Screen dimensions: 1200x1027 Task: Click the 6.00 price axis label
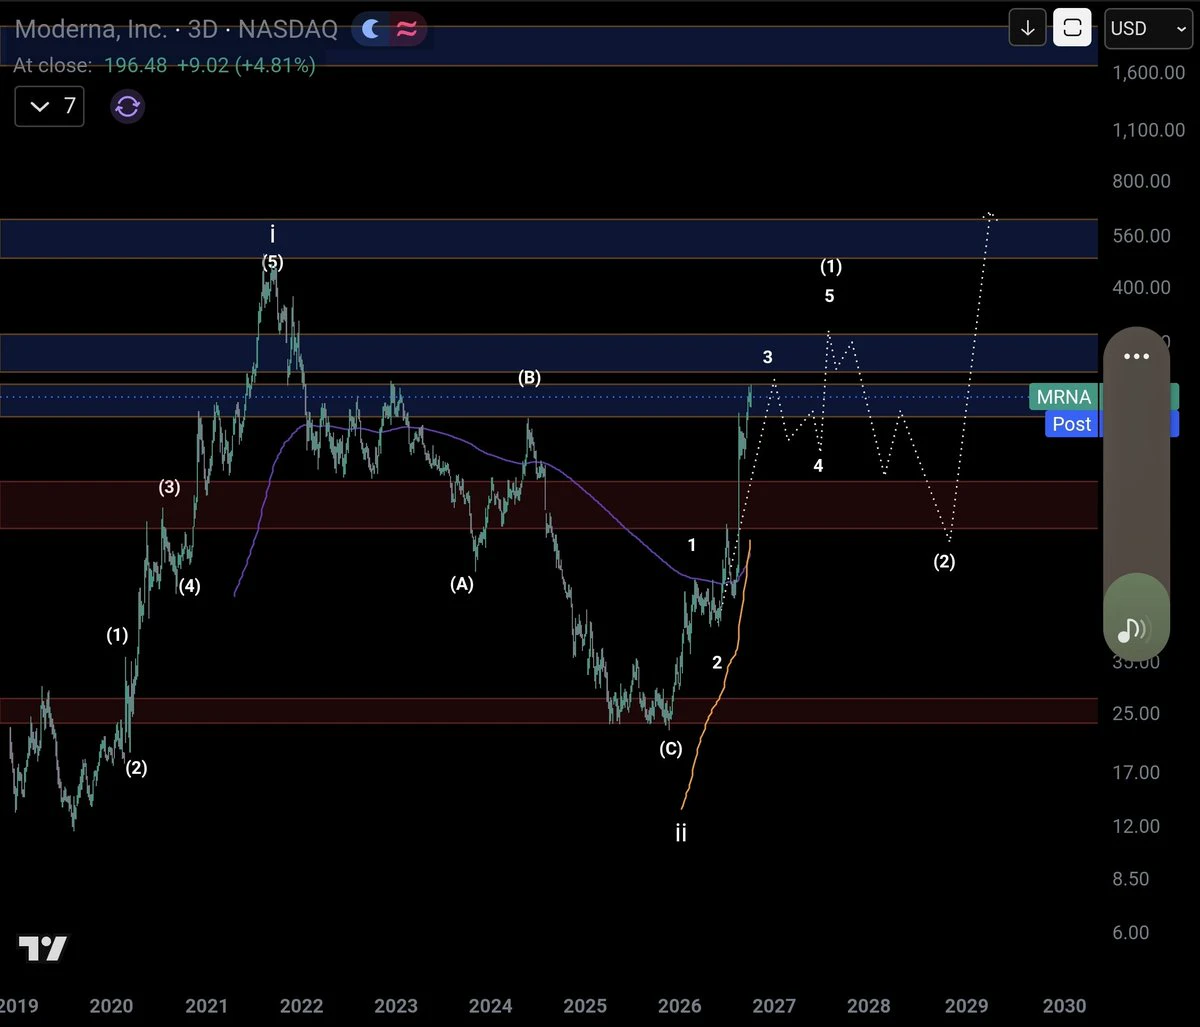[1130, 933]
